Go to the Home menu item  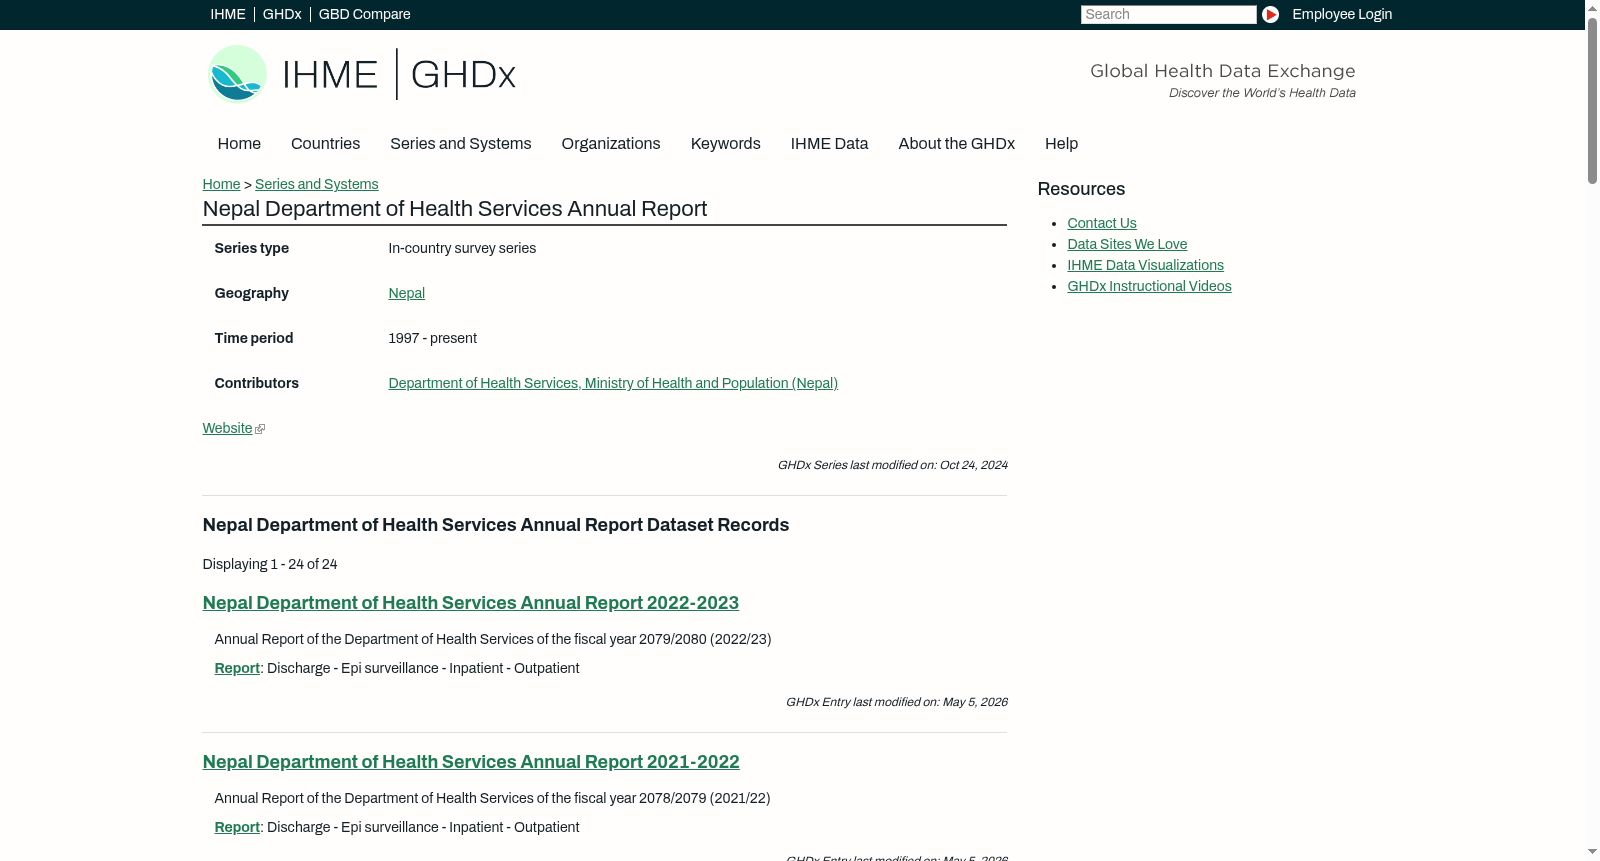(x=239, y=144)
